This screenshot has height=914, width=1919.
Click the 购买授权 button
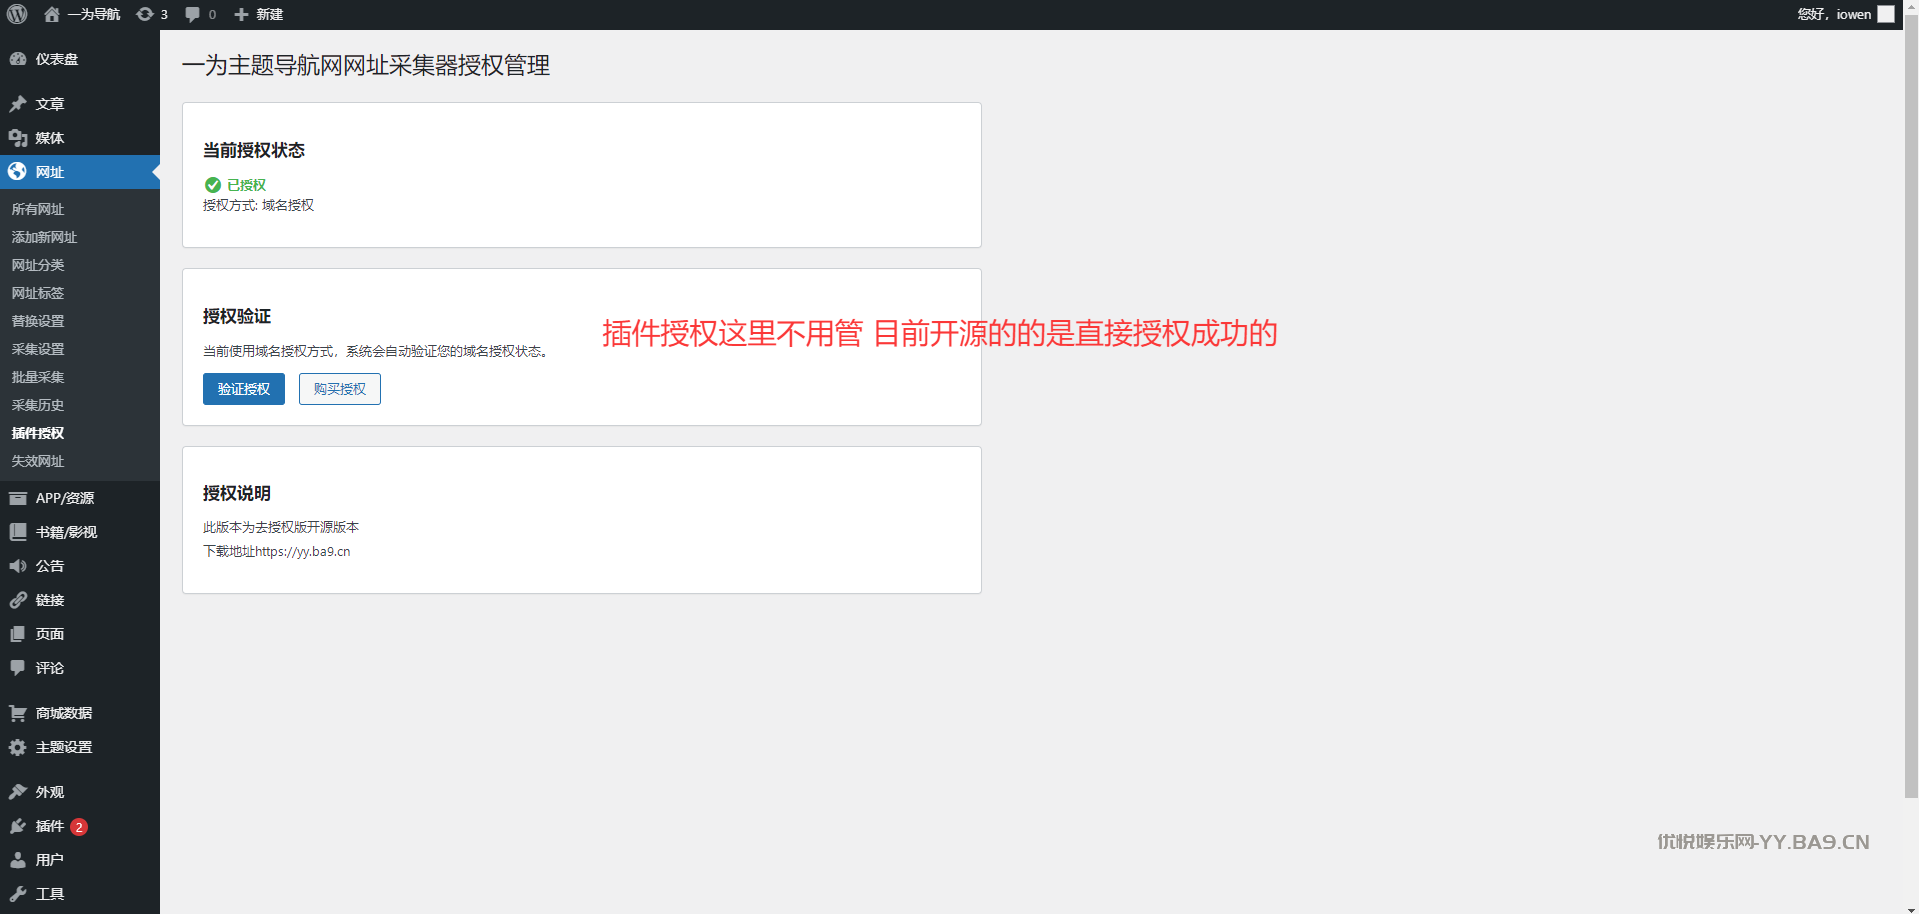(340, 389)
